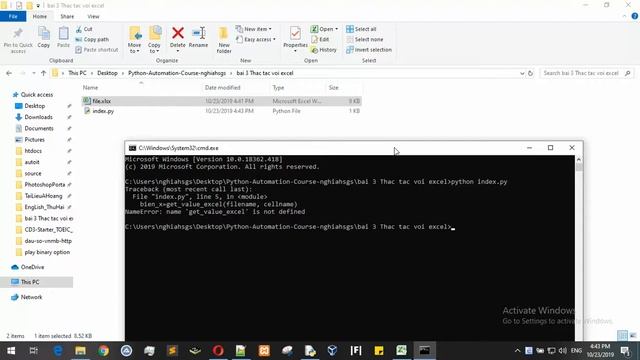The width and height of the screenshot is (640, 360).
Task: Switch to the View ribbon tab
Action: [x=93, y=17]
